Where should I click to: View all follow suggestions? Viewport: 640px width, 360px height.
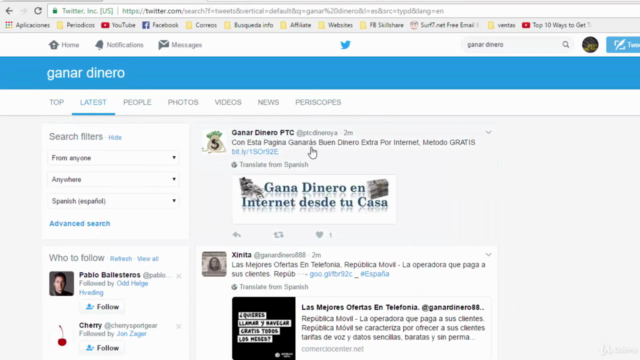(148, 259)
